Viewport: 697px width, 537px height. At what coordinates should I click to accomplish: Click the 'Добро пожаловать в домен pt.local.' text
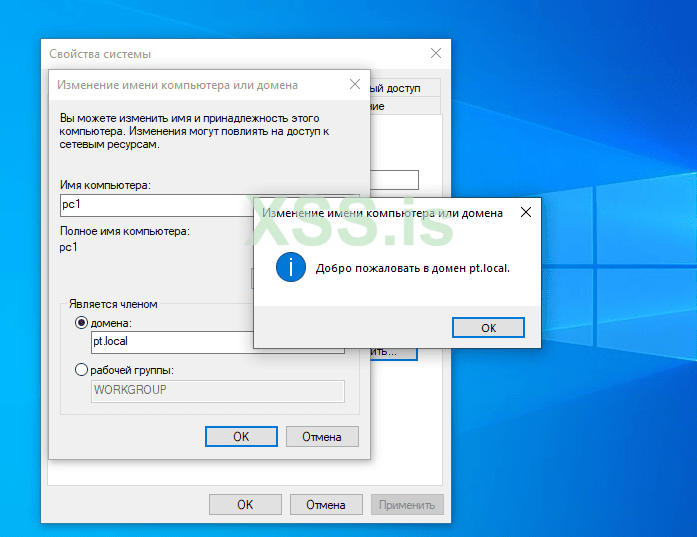(x=413, y=268)
